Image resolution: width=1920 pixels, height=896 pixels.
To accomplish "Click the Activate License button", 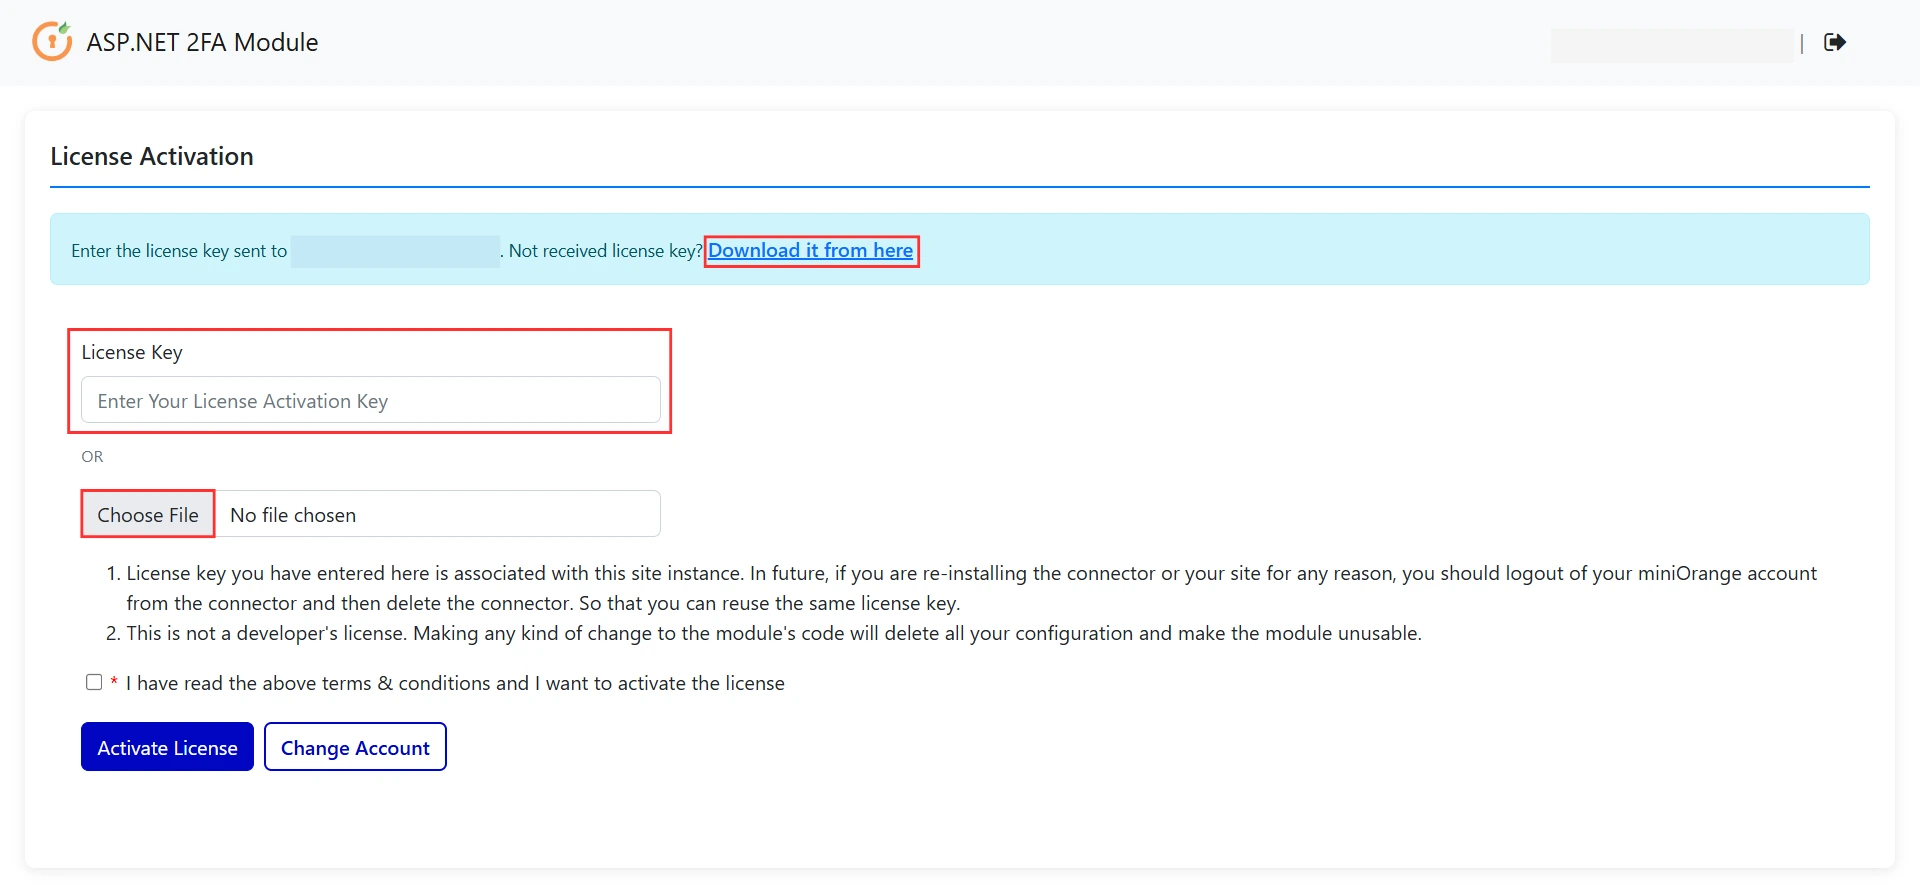I will 167,747.
